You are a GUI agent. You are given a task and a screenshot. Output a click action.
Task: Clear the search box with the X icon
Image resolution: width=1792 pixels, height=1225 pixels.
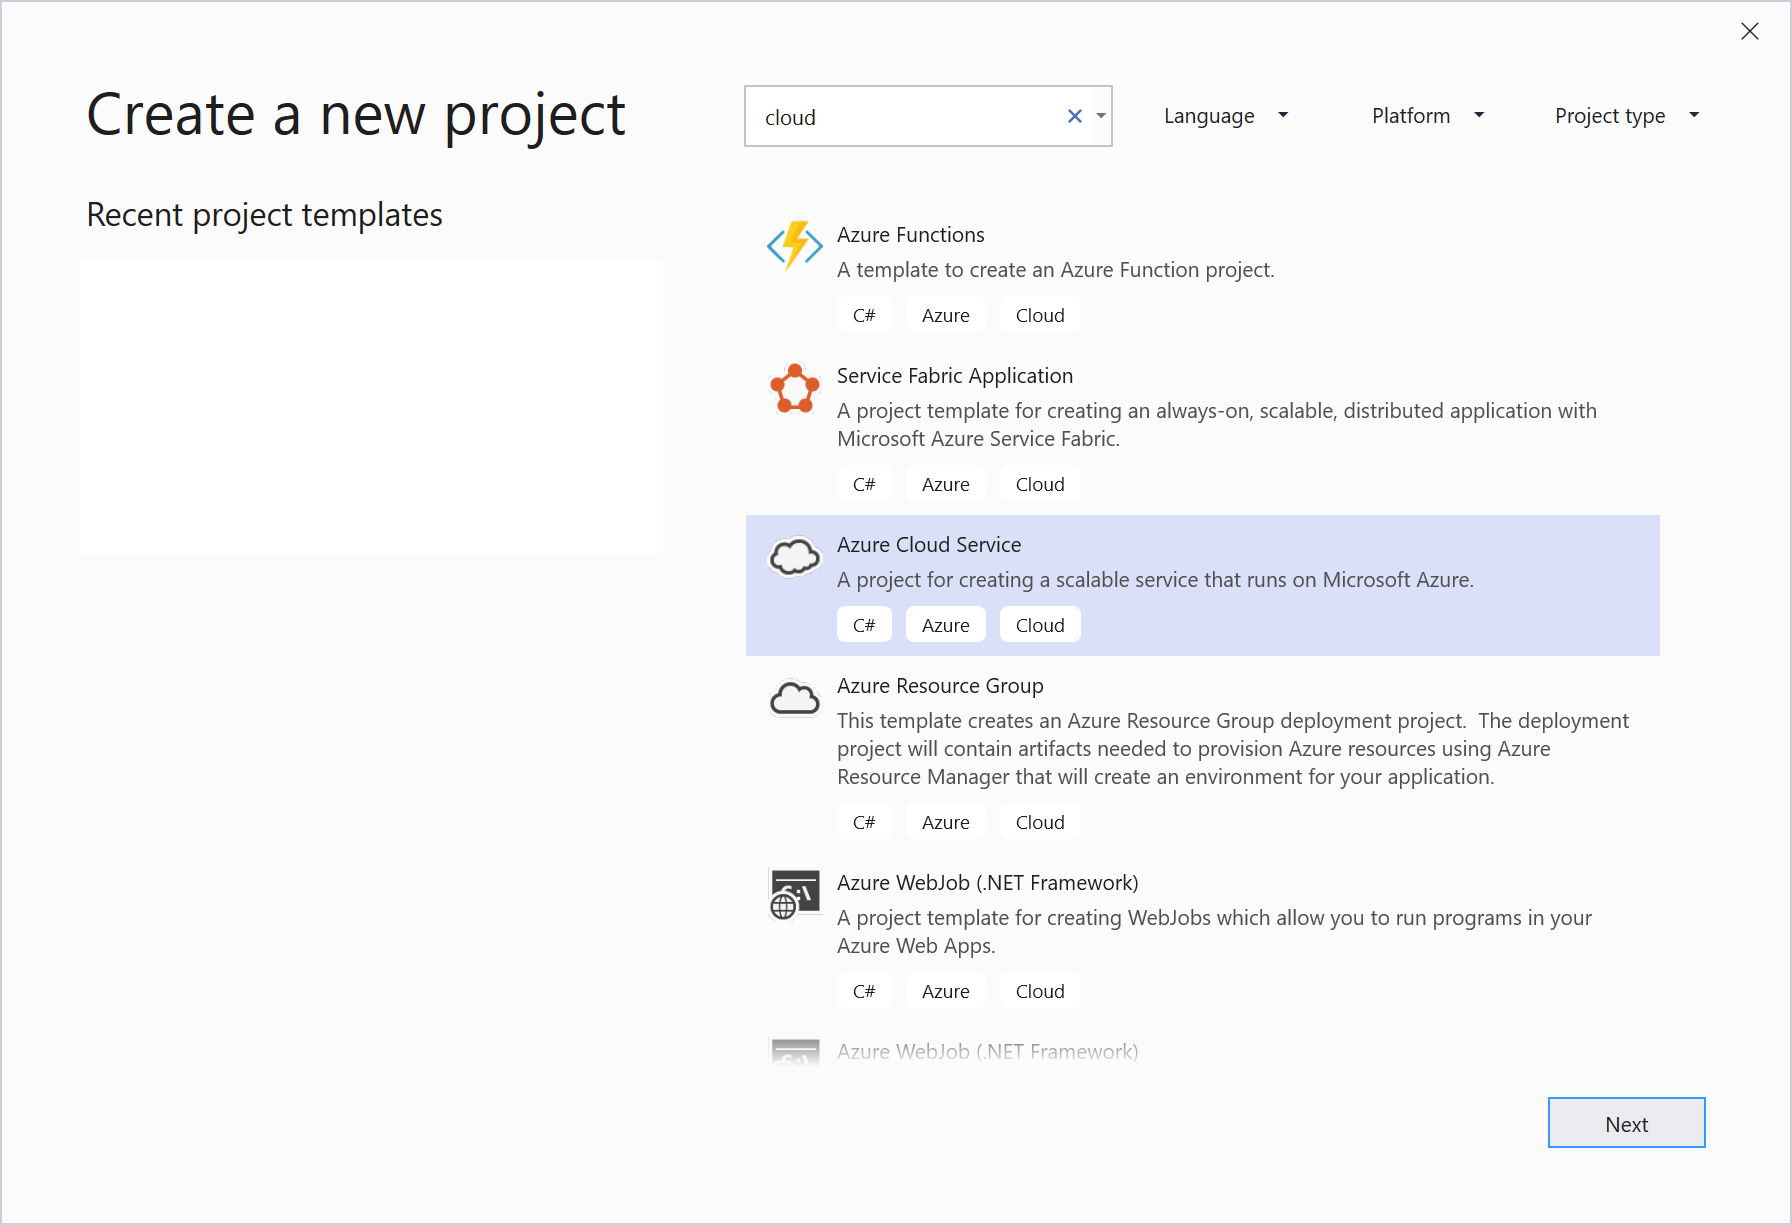[1074, 116]
